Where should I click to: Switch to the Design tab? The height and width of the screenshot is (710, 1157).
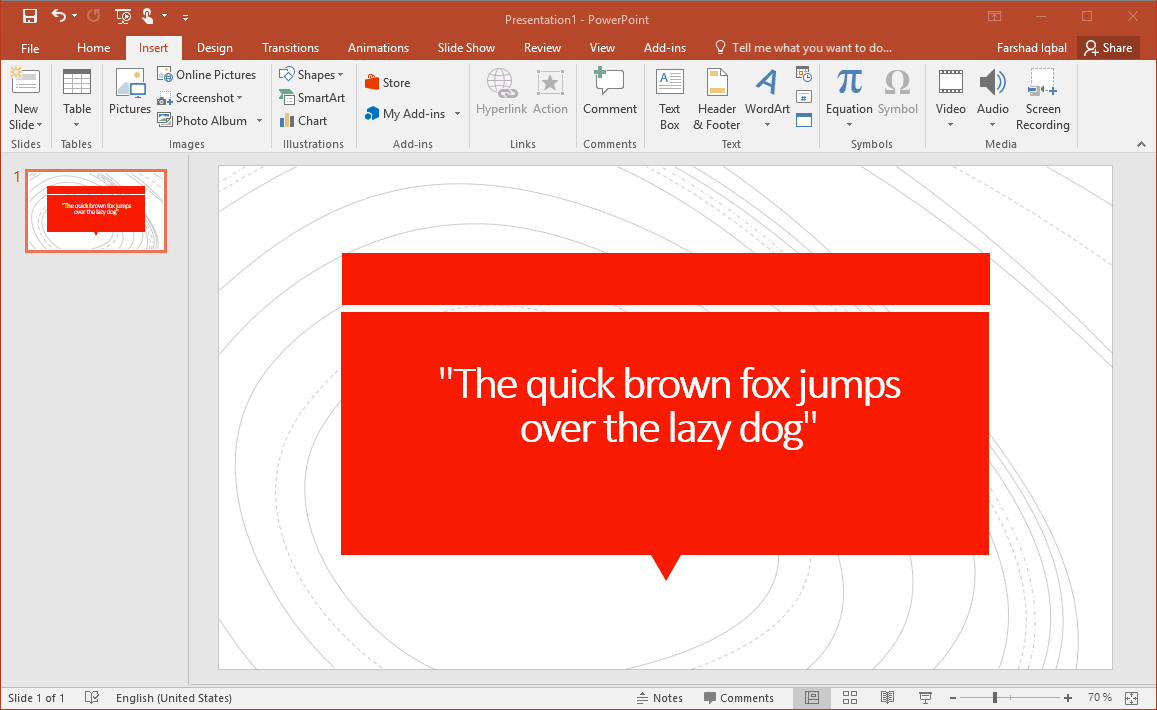point(214,48)
